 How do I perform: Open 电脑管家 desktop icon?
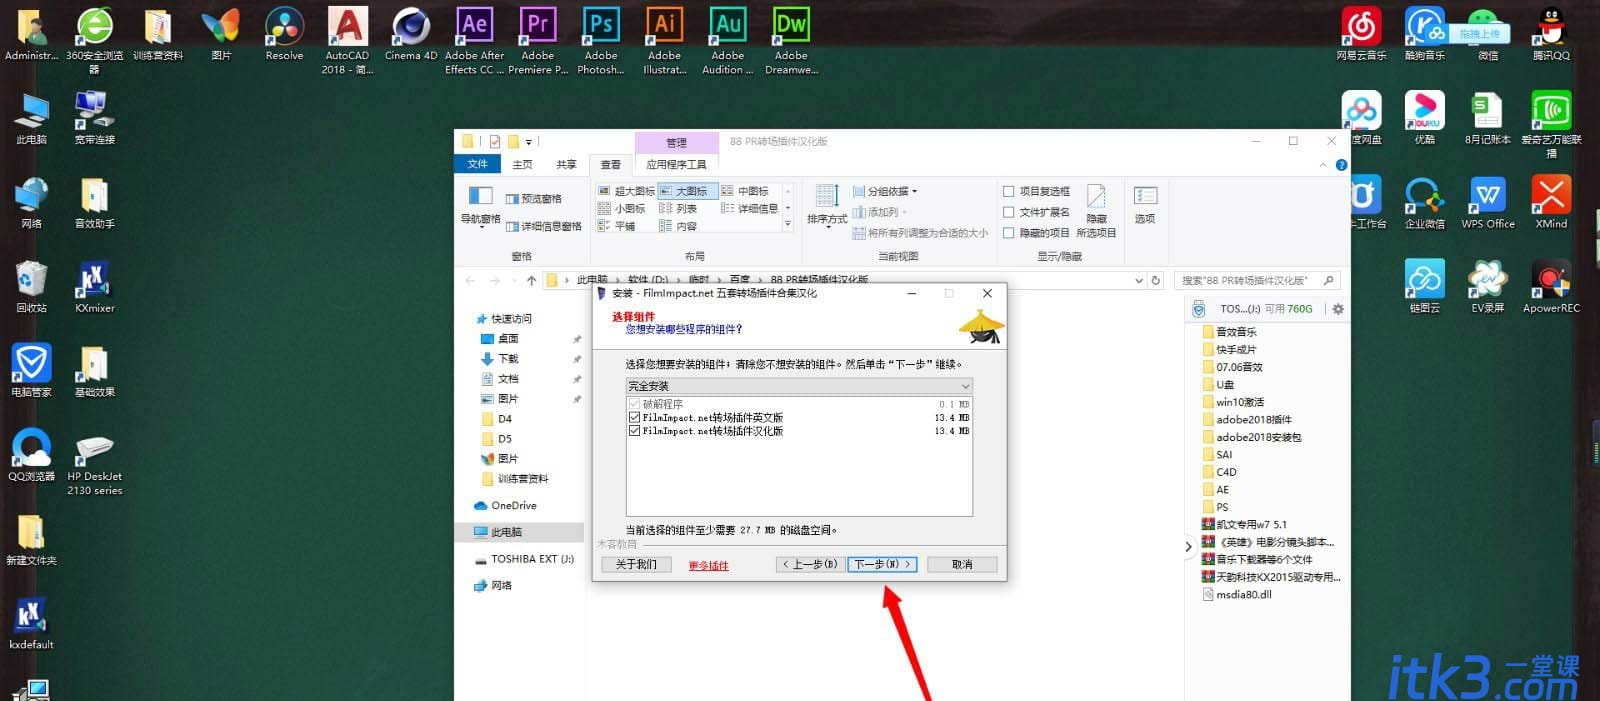[x=31, y=370]
